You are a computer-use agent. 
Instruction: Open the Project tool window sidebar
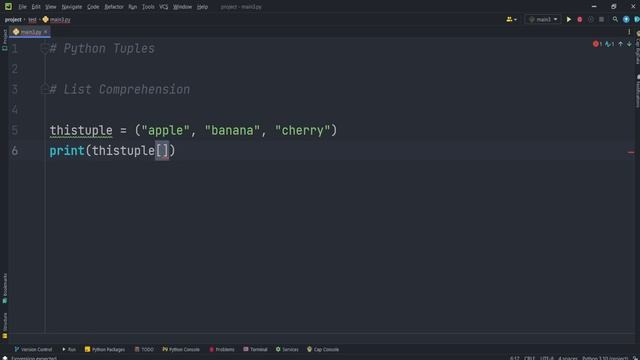coord(4,40)
